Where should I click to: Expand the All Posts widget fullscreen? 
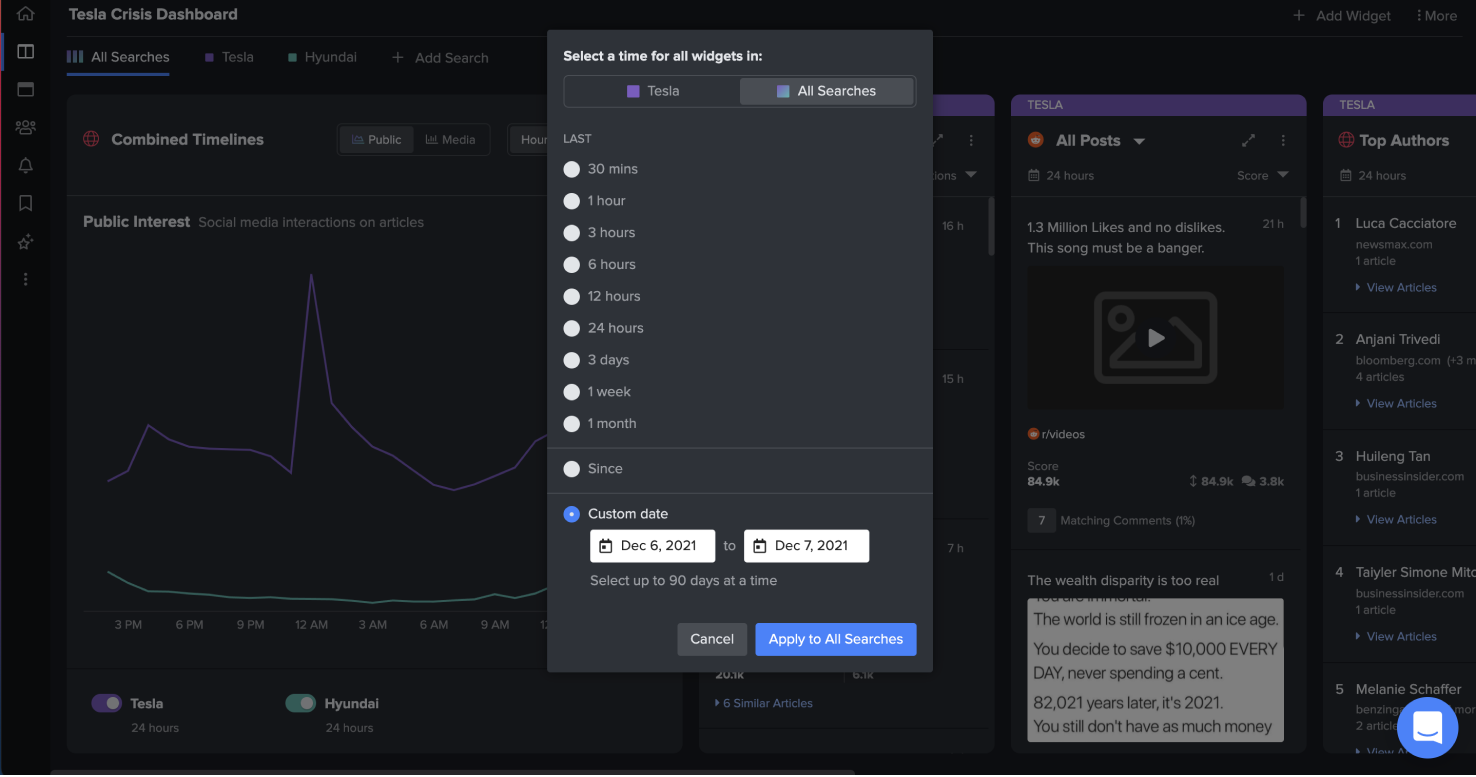click(1248, 140)
